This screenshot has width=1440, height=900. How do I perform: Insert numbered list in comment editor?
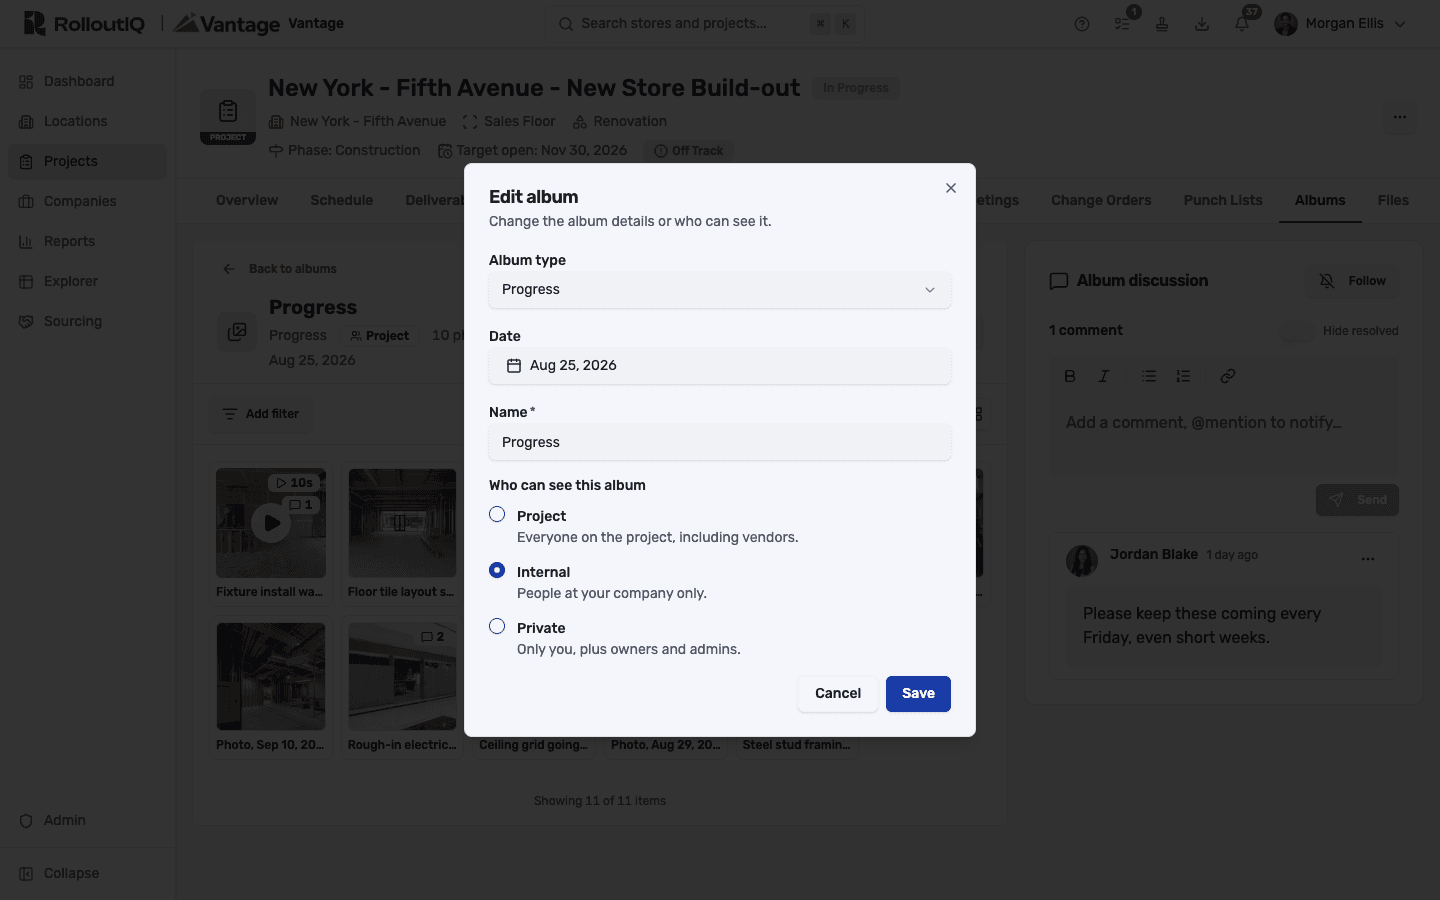[x=1183, y=376]
